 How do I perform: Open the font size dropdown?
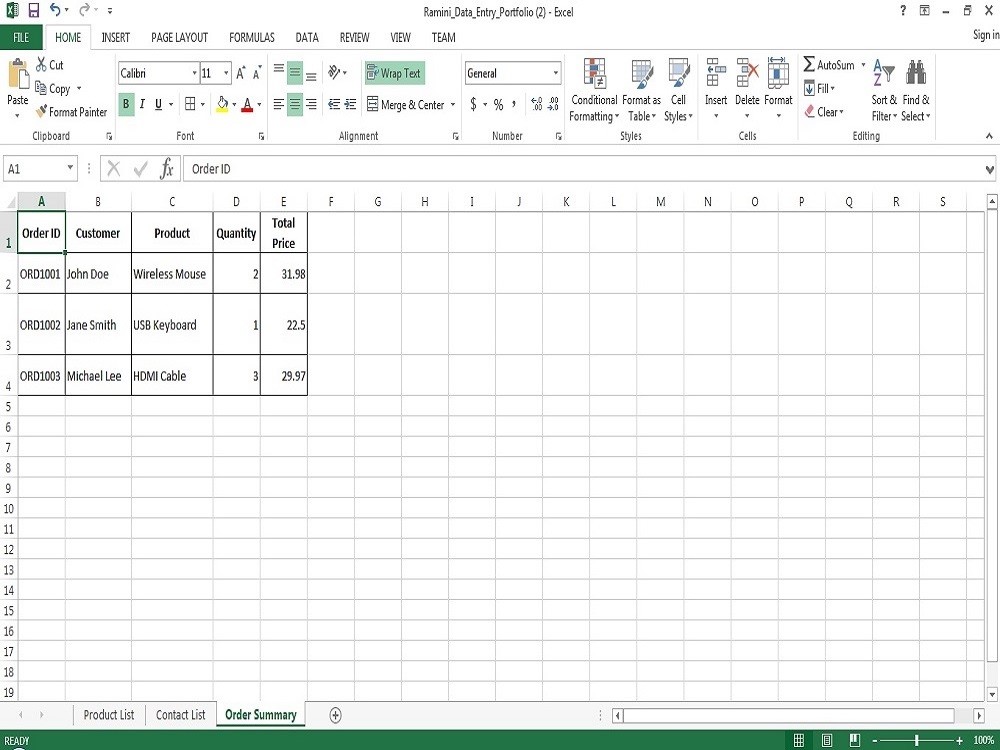click(226, 73)
